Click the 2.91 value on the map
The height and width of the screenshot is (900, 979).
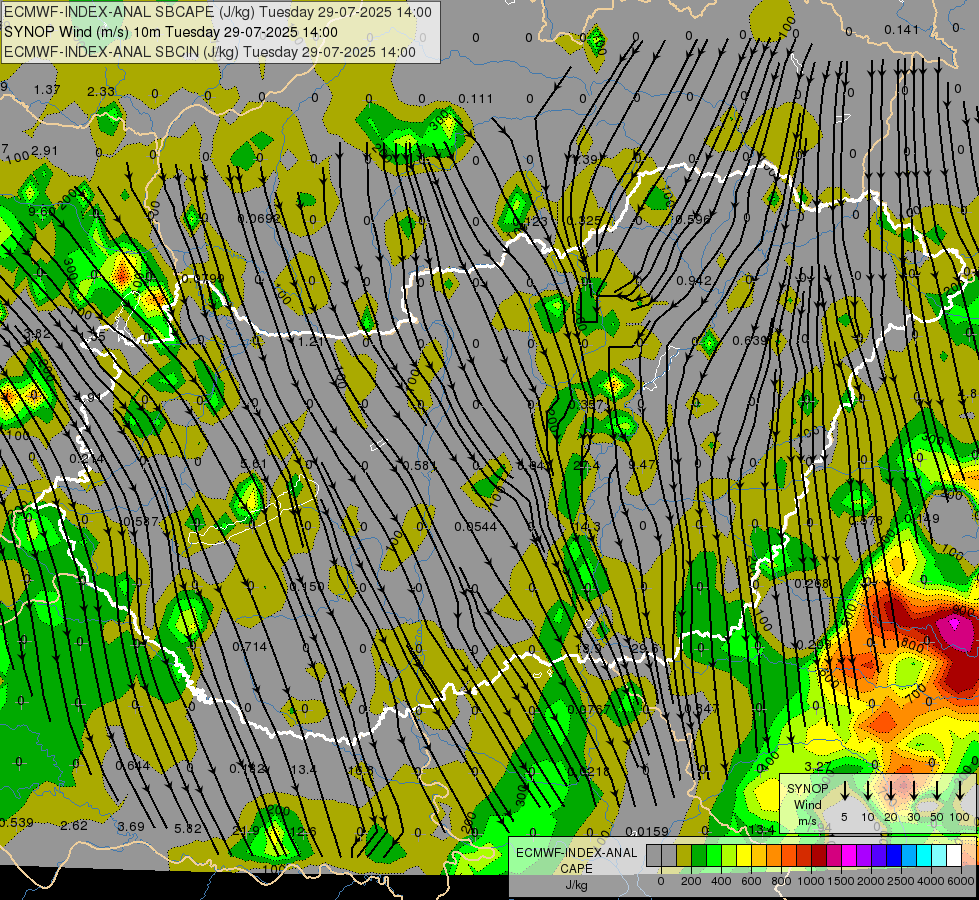pyautogui.click(x=44, y=151)
